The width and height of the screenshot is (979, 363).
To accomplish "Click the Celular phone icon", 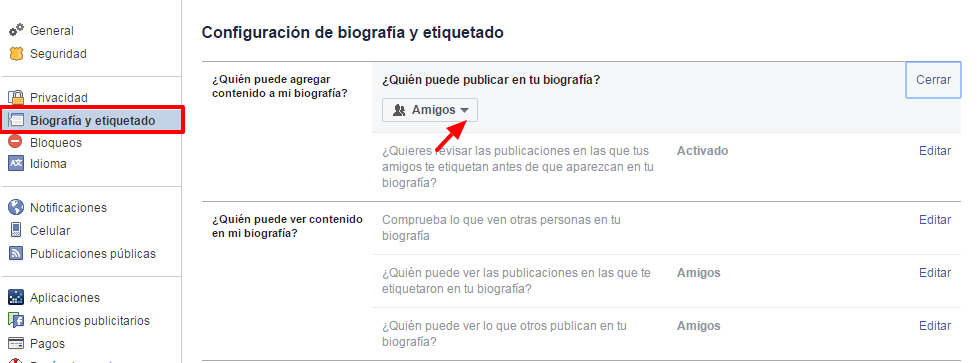I will point(16,230).
